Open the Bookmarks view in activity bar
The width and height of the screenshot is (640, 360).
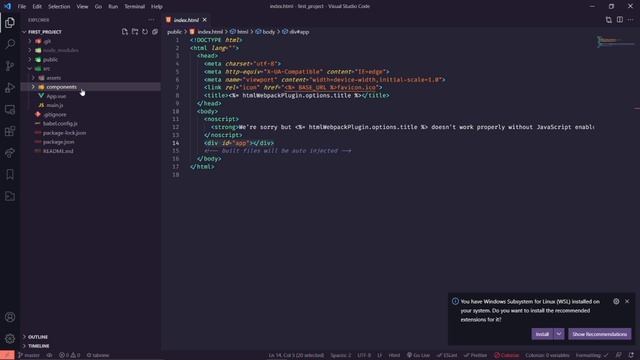tap(10, 174)
